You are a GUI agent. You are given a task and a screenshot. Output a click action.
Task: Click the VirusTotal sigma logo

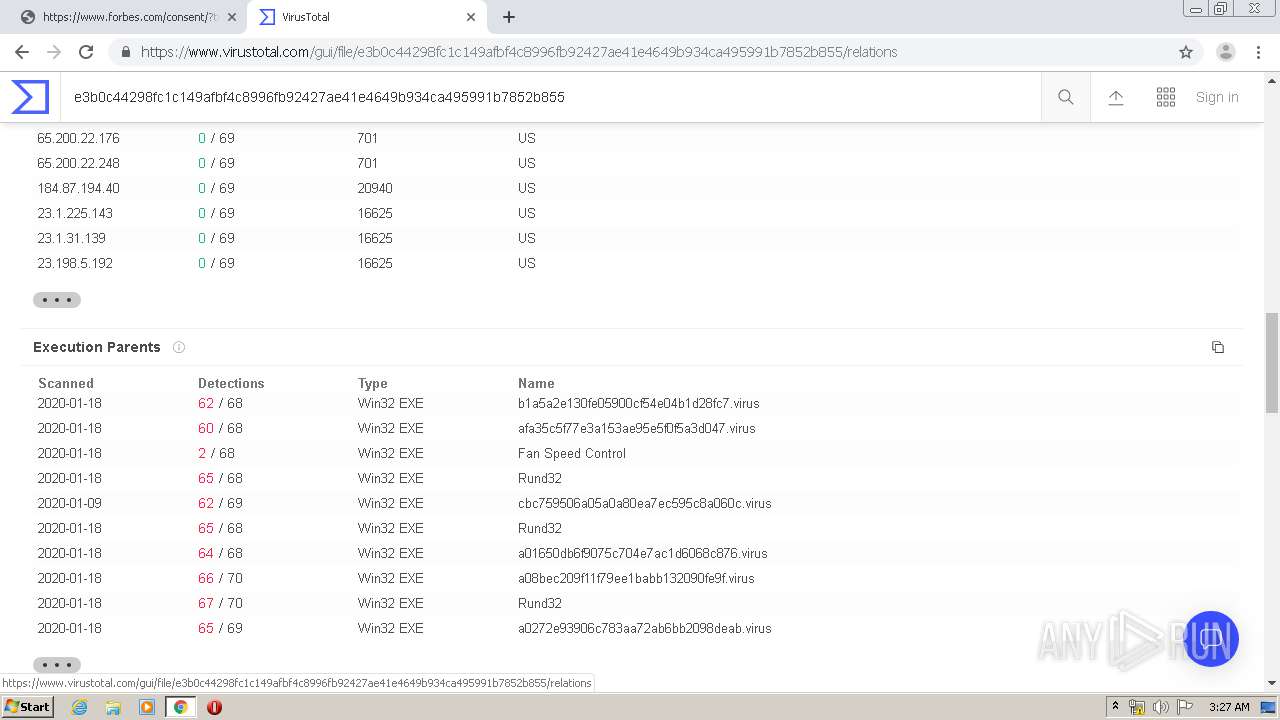coord(30,97)
